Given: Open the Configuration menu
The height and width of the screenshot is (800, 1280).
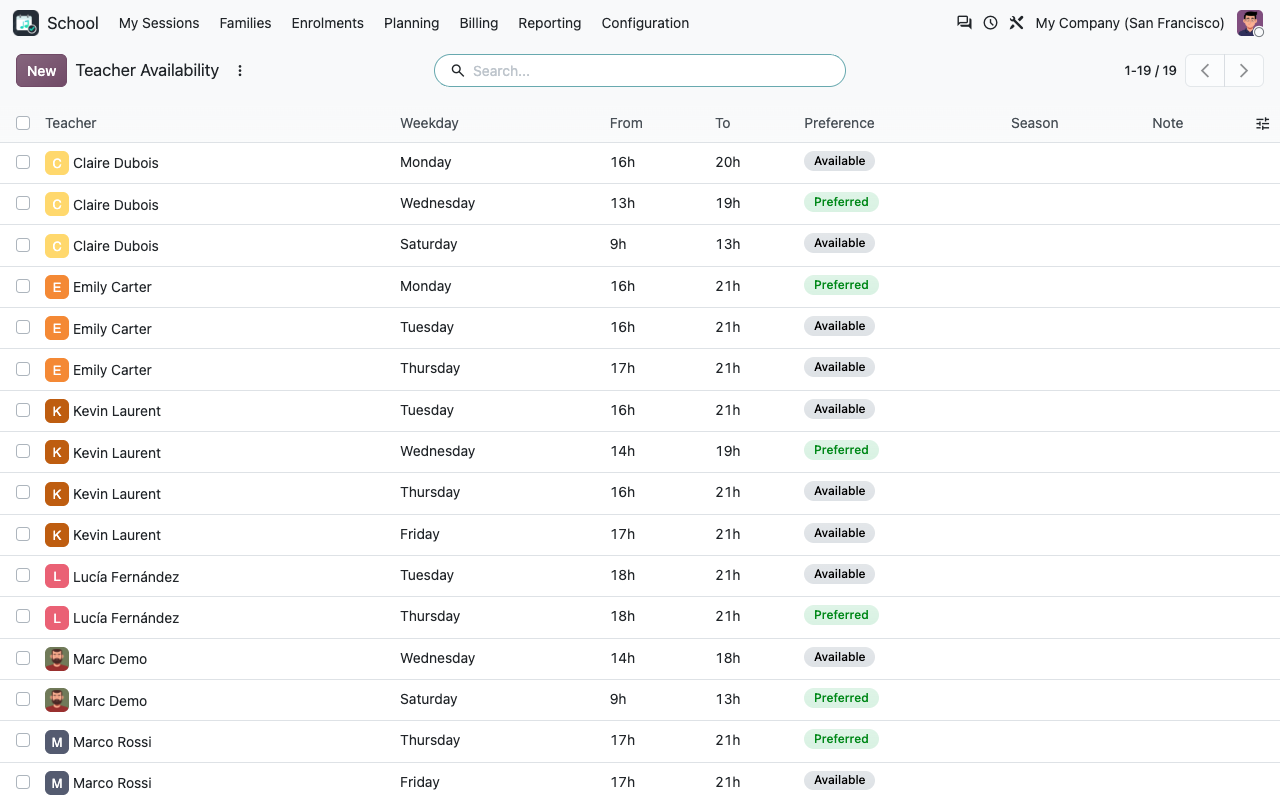Looking at the screenshot, I should [x=645, y=23].
